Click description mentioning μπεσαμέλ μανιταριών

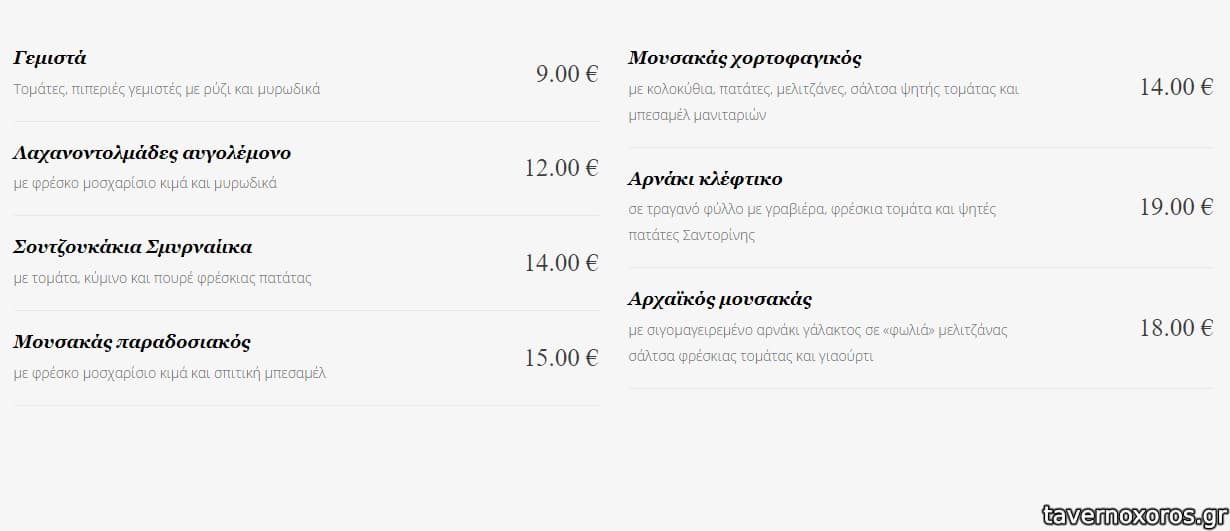[x=697, y=115]
